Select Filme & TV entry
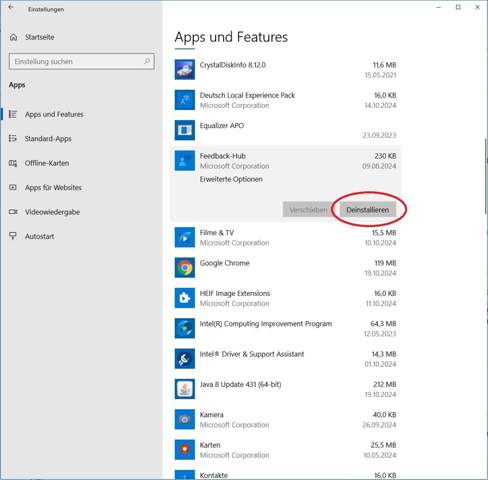 [286, 237]
